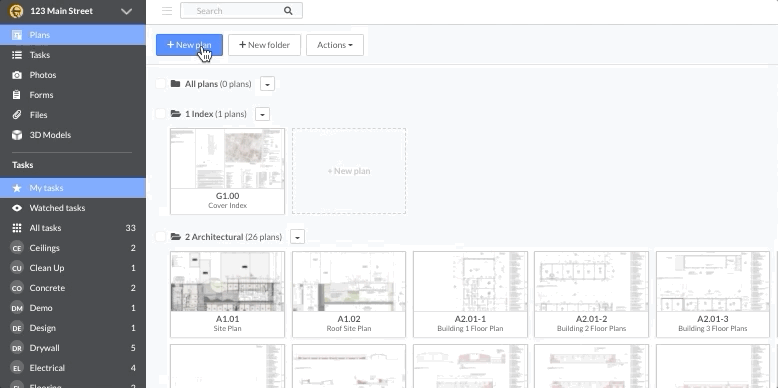Select the Drywall task category
The height and width of the screenshot is (388, 778).
click(x=73, y=348)
